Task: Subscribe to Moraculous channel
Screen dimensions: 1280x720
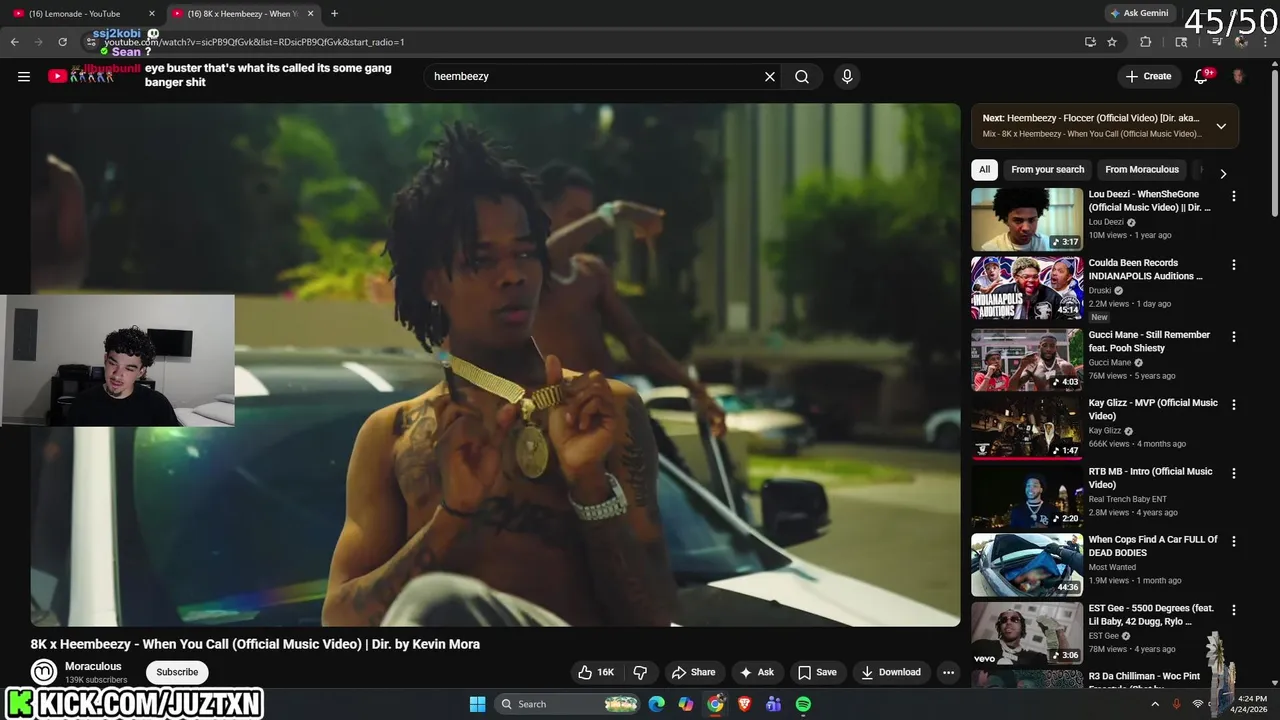Action: point(177,672)
